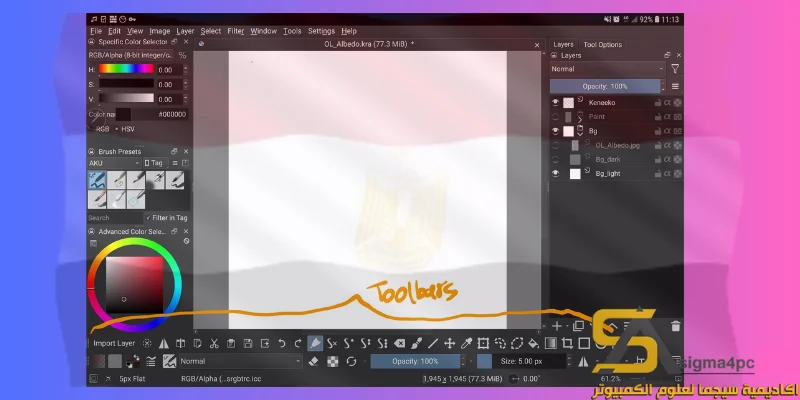Click the Cut scissors icon
The image size is (800, 400).
214,343
